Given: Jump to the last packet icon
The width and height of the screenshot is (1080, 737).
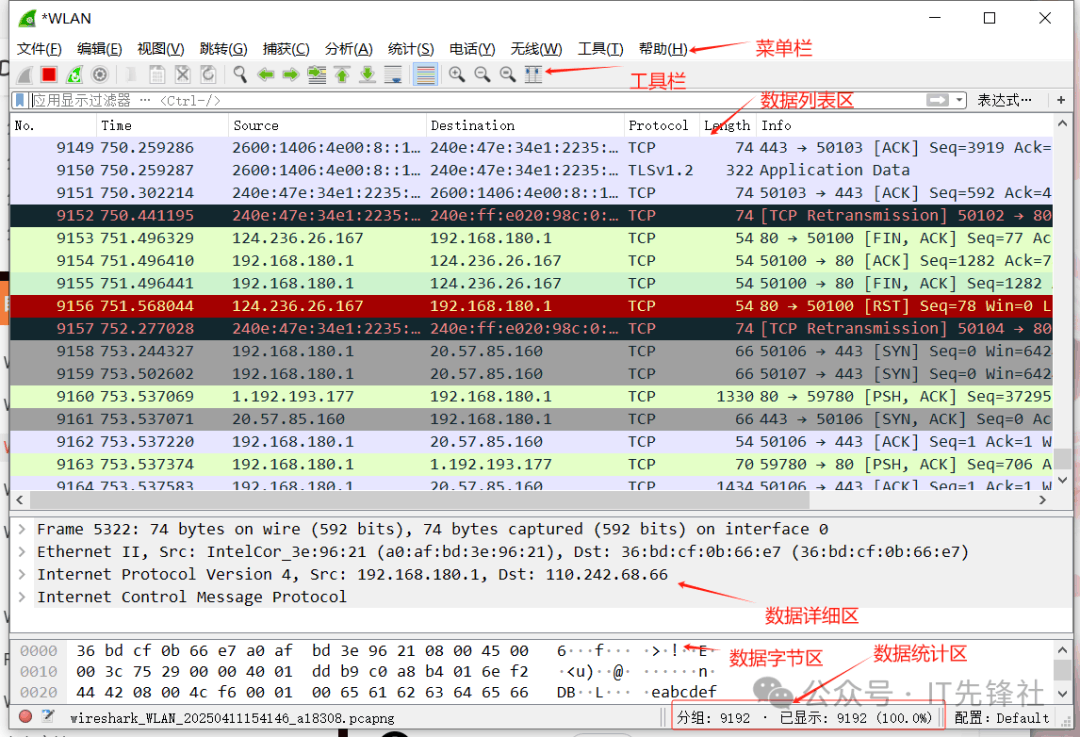Looking at the screenshot, I should [x=368, y=75].
